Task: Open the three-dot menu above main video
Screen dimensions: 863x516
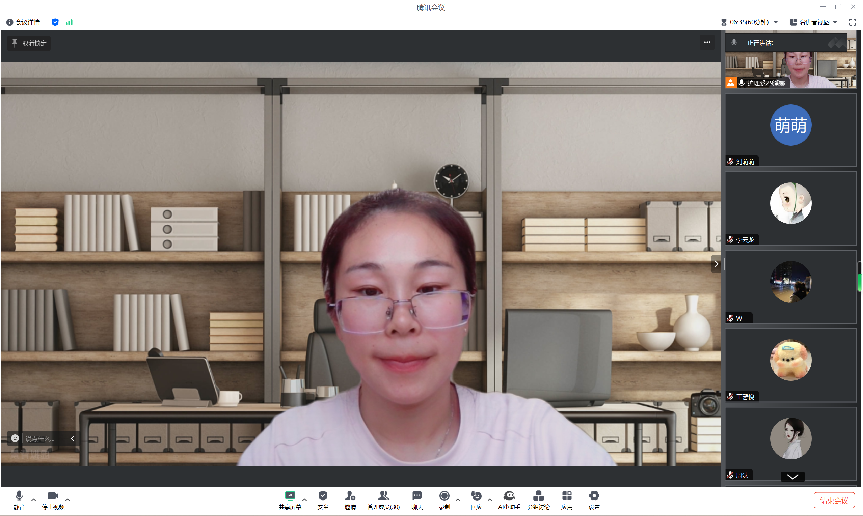Action: [x=707, y=43]
